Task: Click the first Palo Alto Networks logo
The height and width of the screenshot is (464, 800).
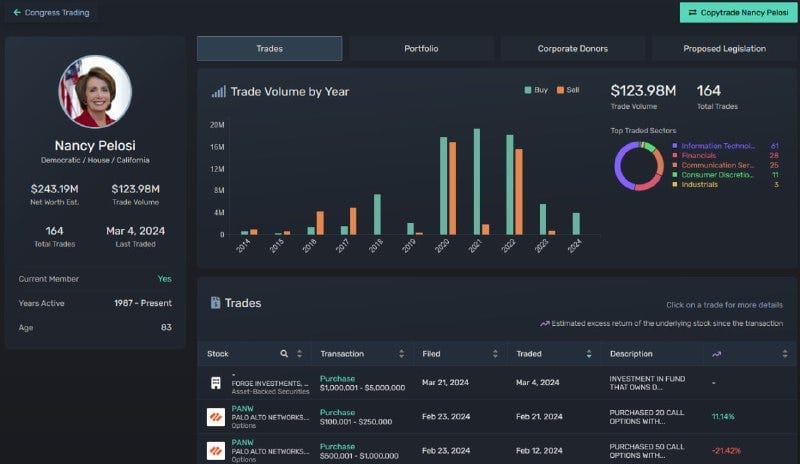Action: click(216, 417)
